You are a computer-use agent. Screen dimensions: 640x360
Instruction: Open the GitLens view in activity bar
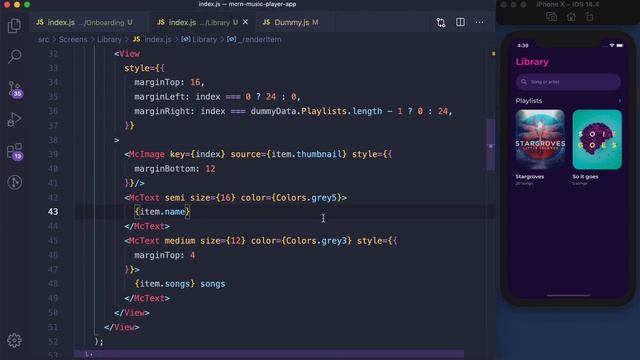pyautogui.click(x=15, y=182)
